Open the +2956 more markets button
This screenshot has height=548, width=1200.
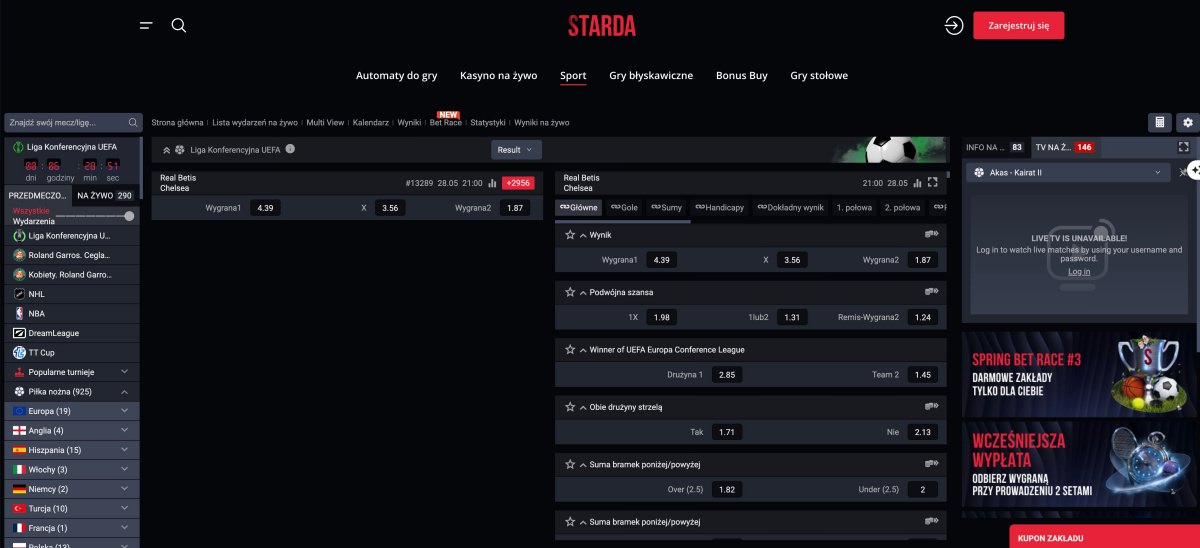pyautogui.click(x=518, y=183)
